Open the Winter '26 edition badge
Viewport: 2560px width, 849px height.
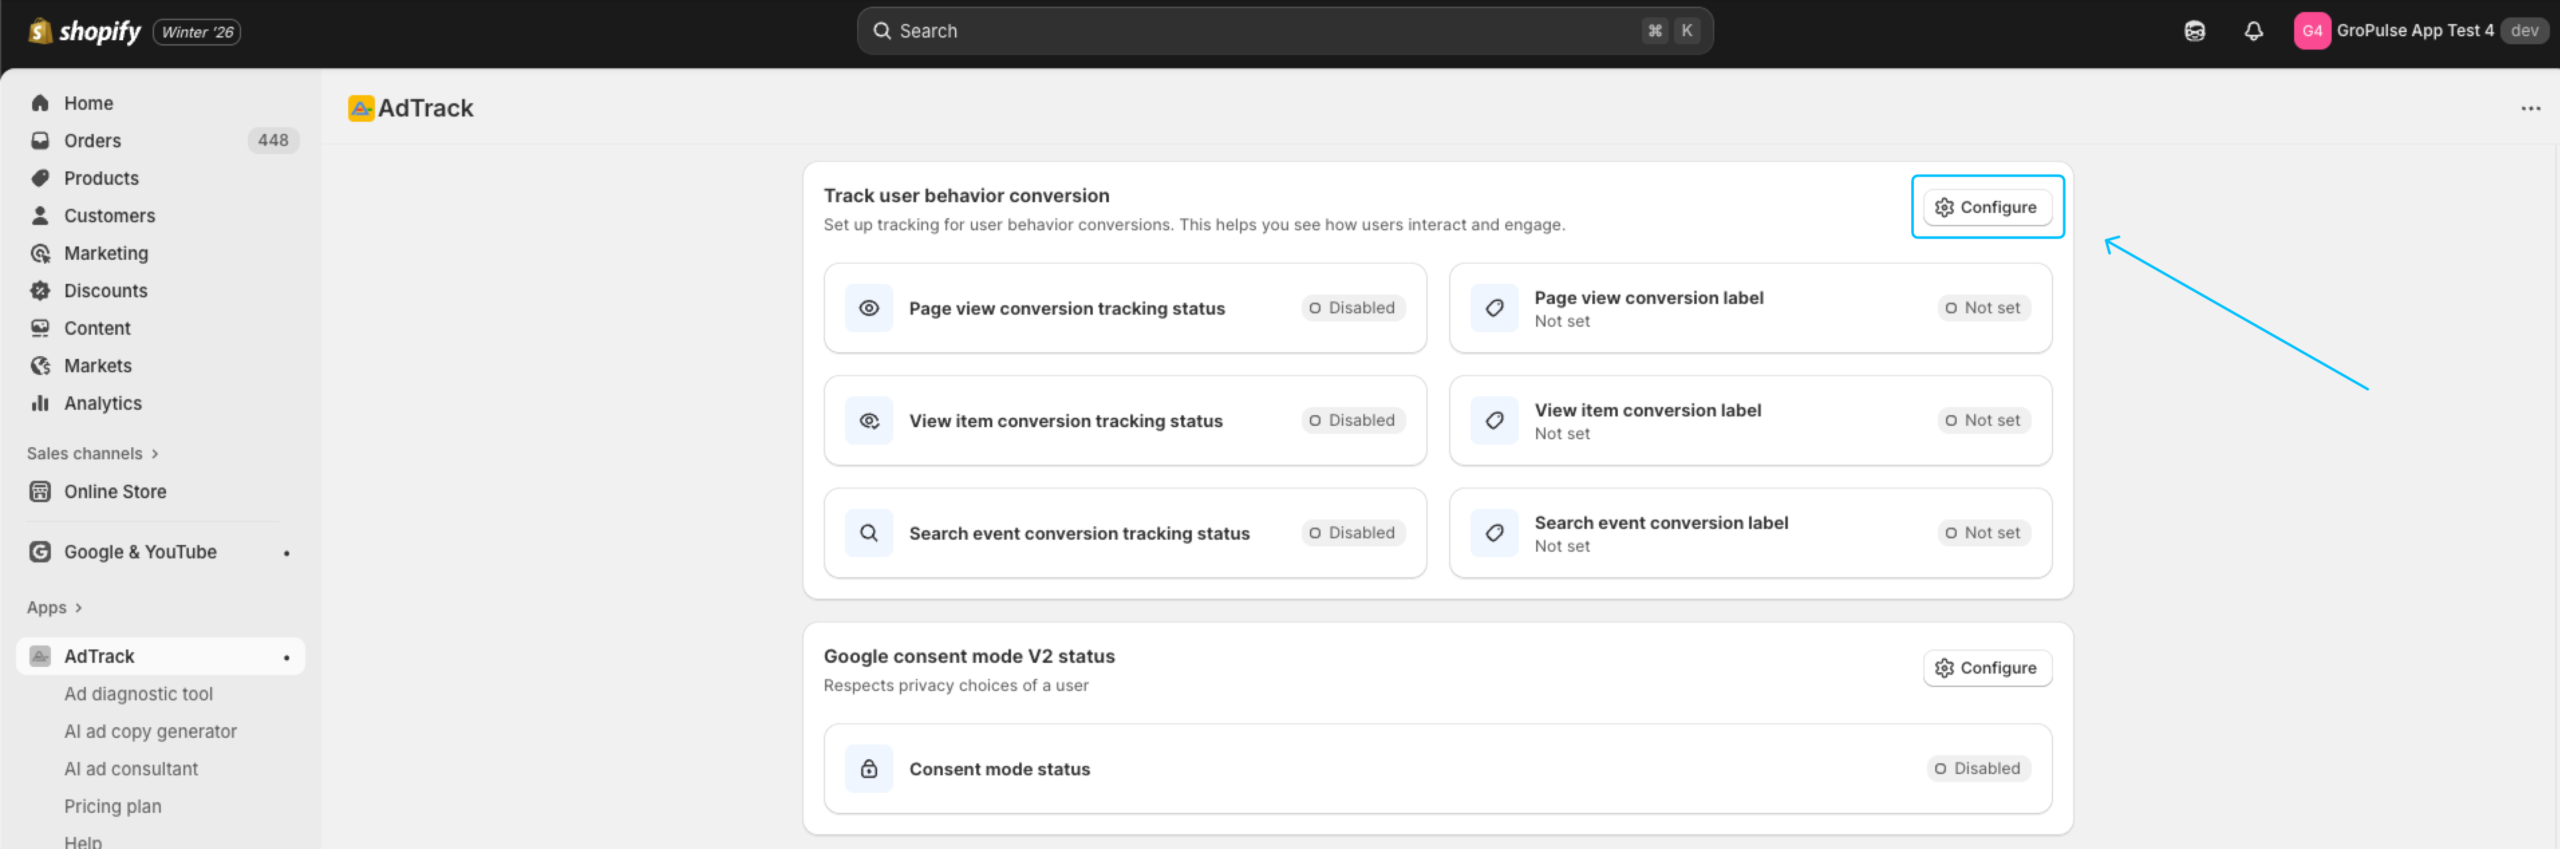[x=197, y=32]
